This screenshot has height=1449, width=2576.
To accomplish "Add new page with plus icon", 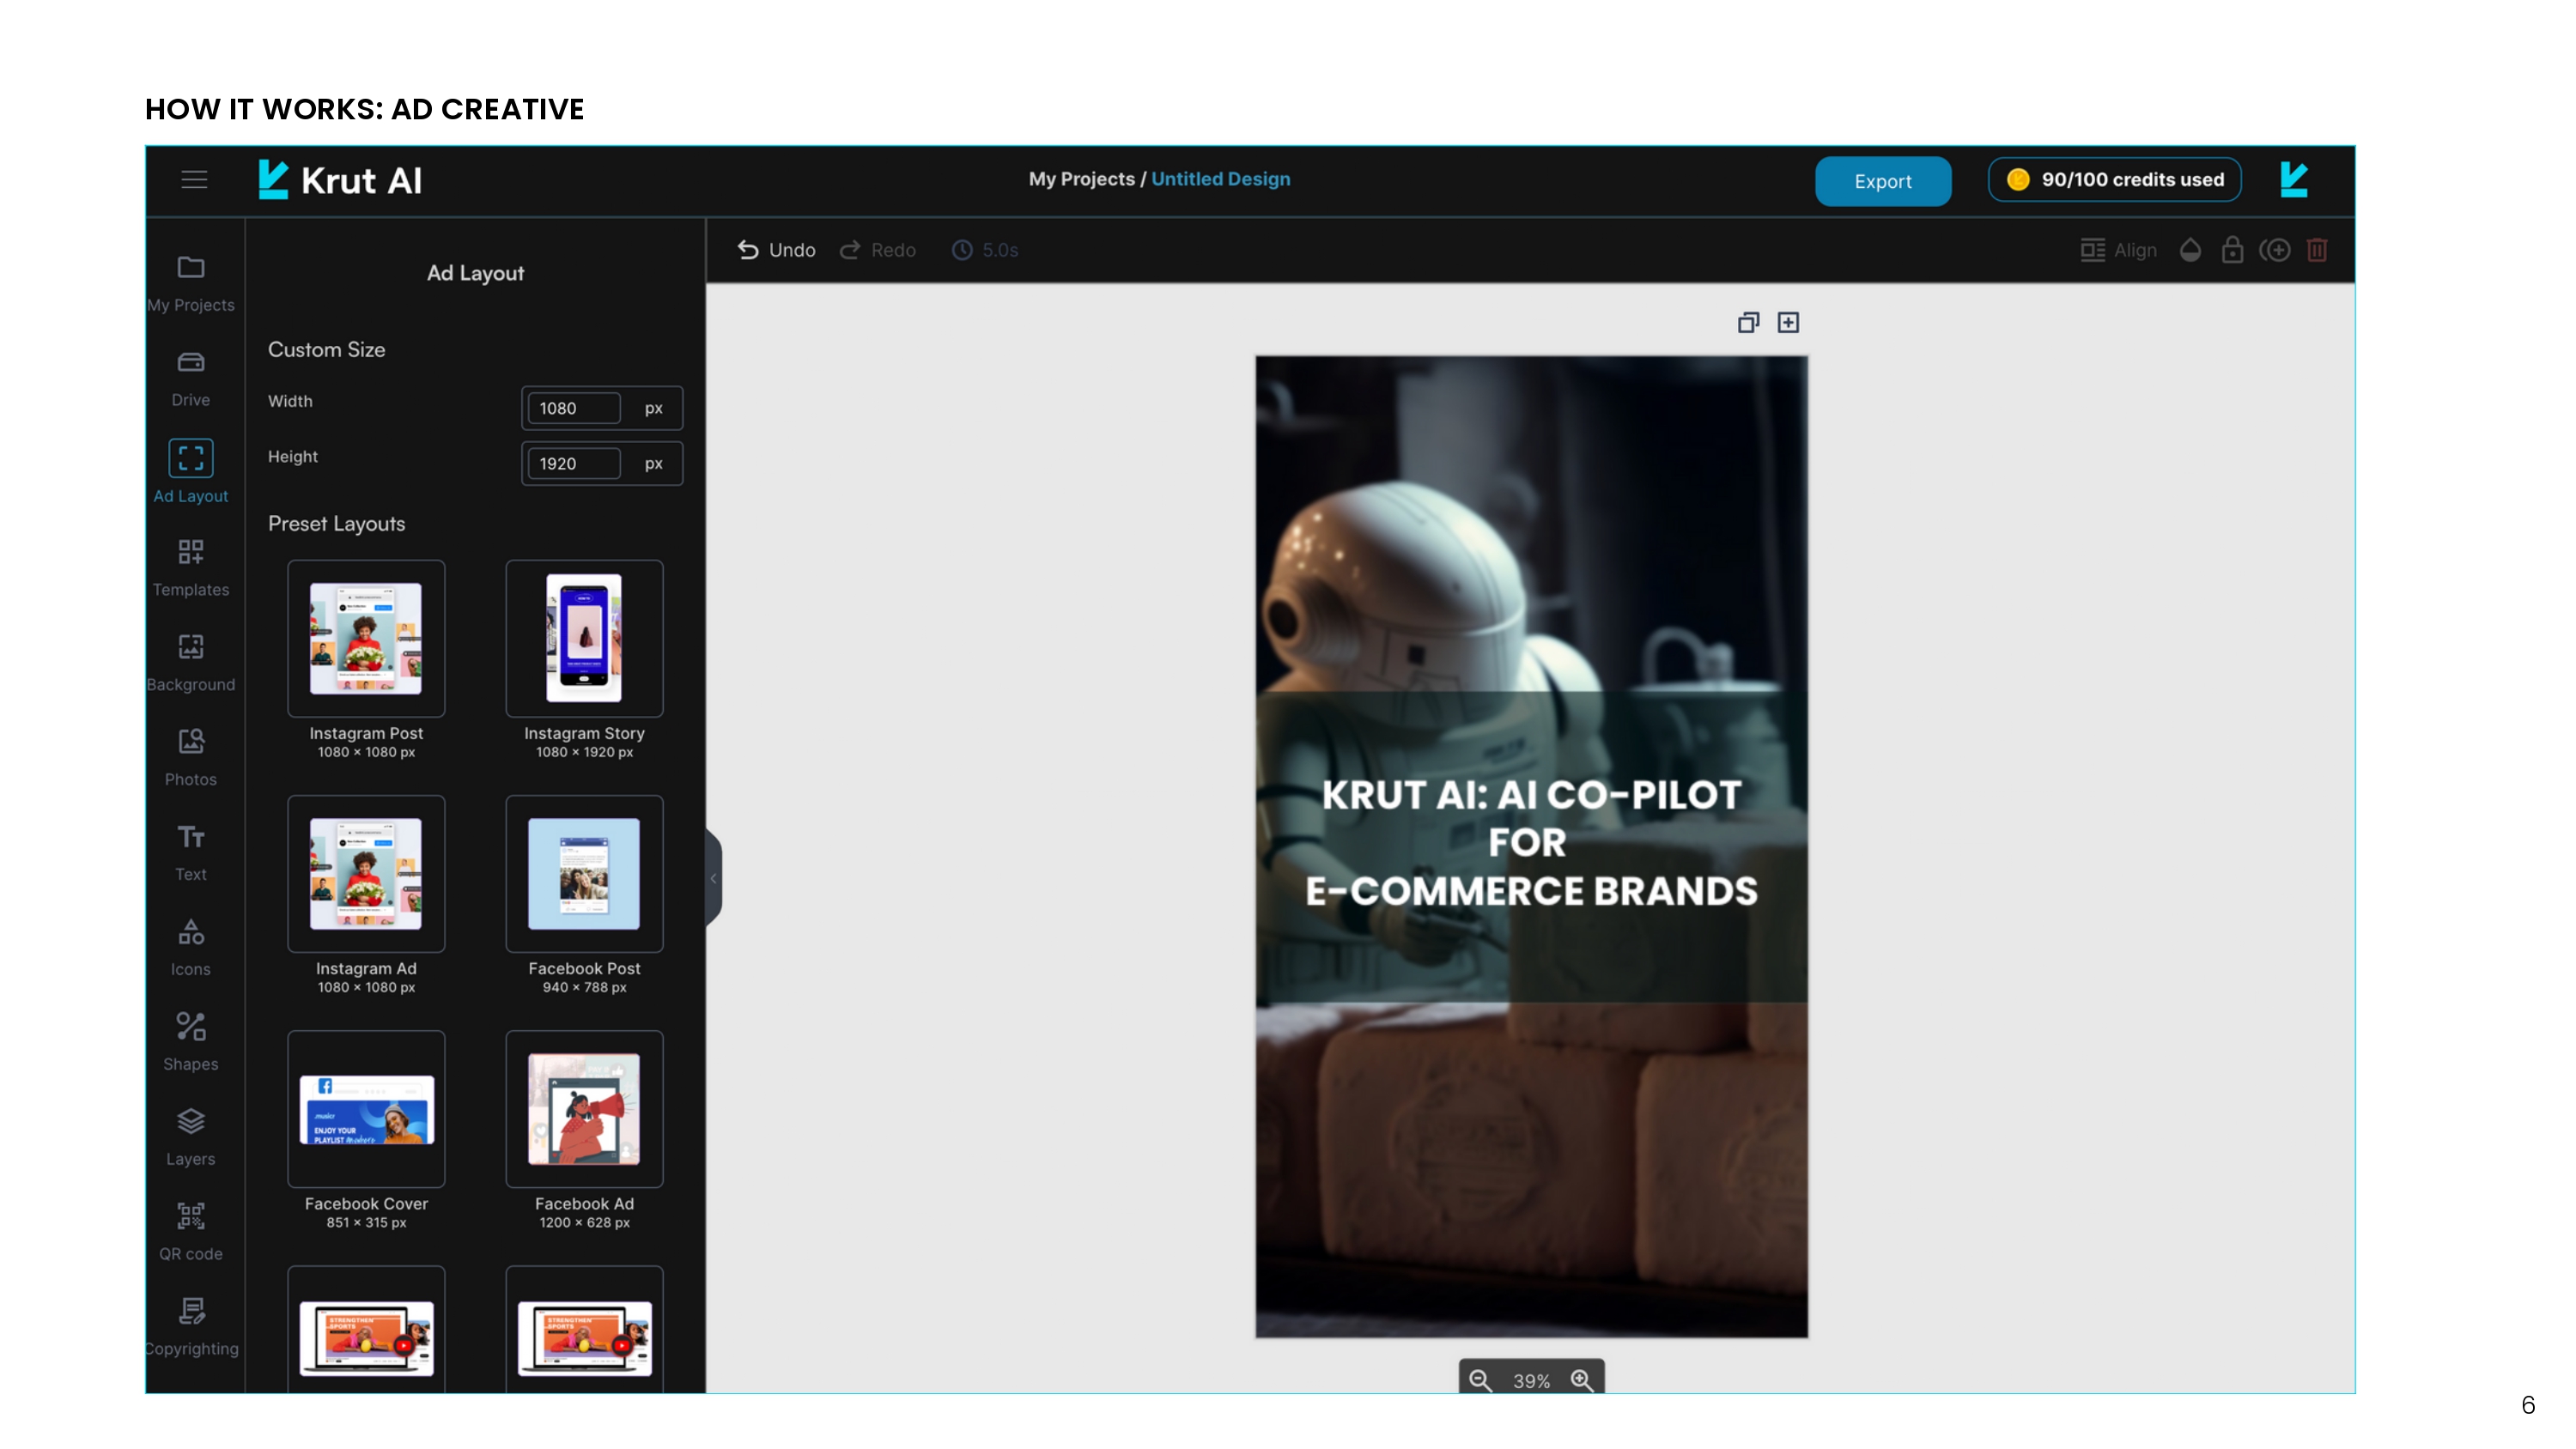I will coord(1788,323).
